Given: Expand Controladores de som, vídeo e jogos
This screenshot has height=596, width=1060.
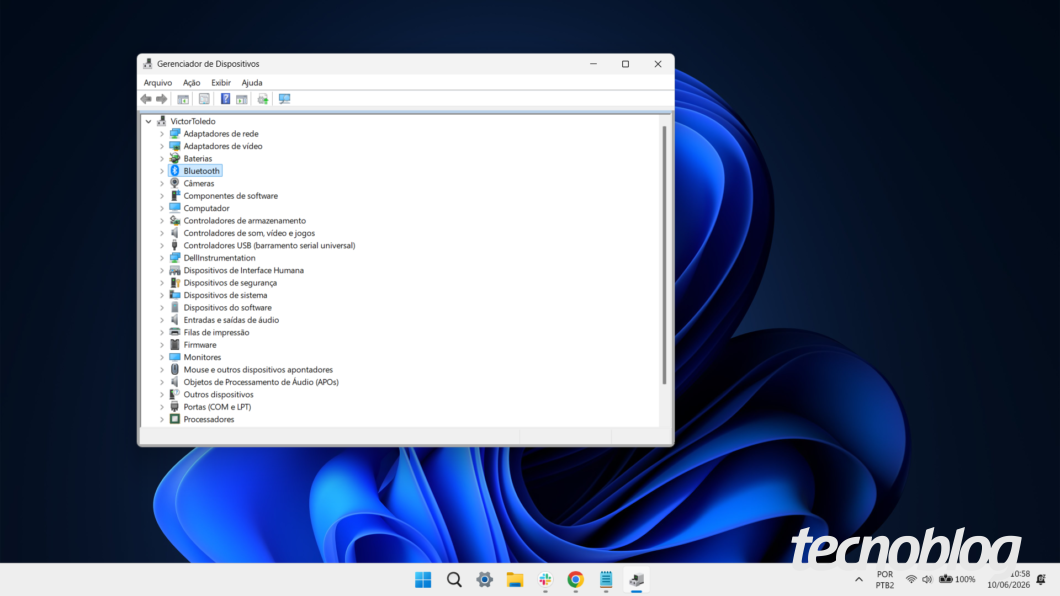Looking at the screenshot, I should click(x=162, y=233).
